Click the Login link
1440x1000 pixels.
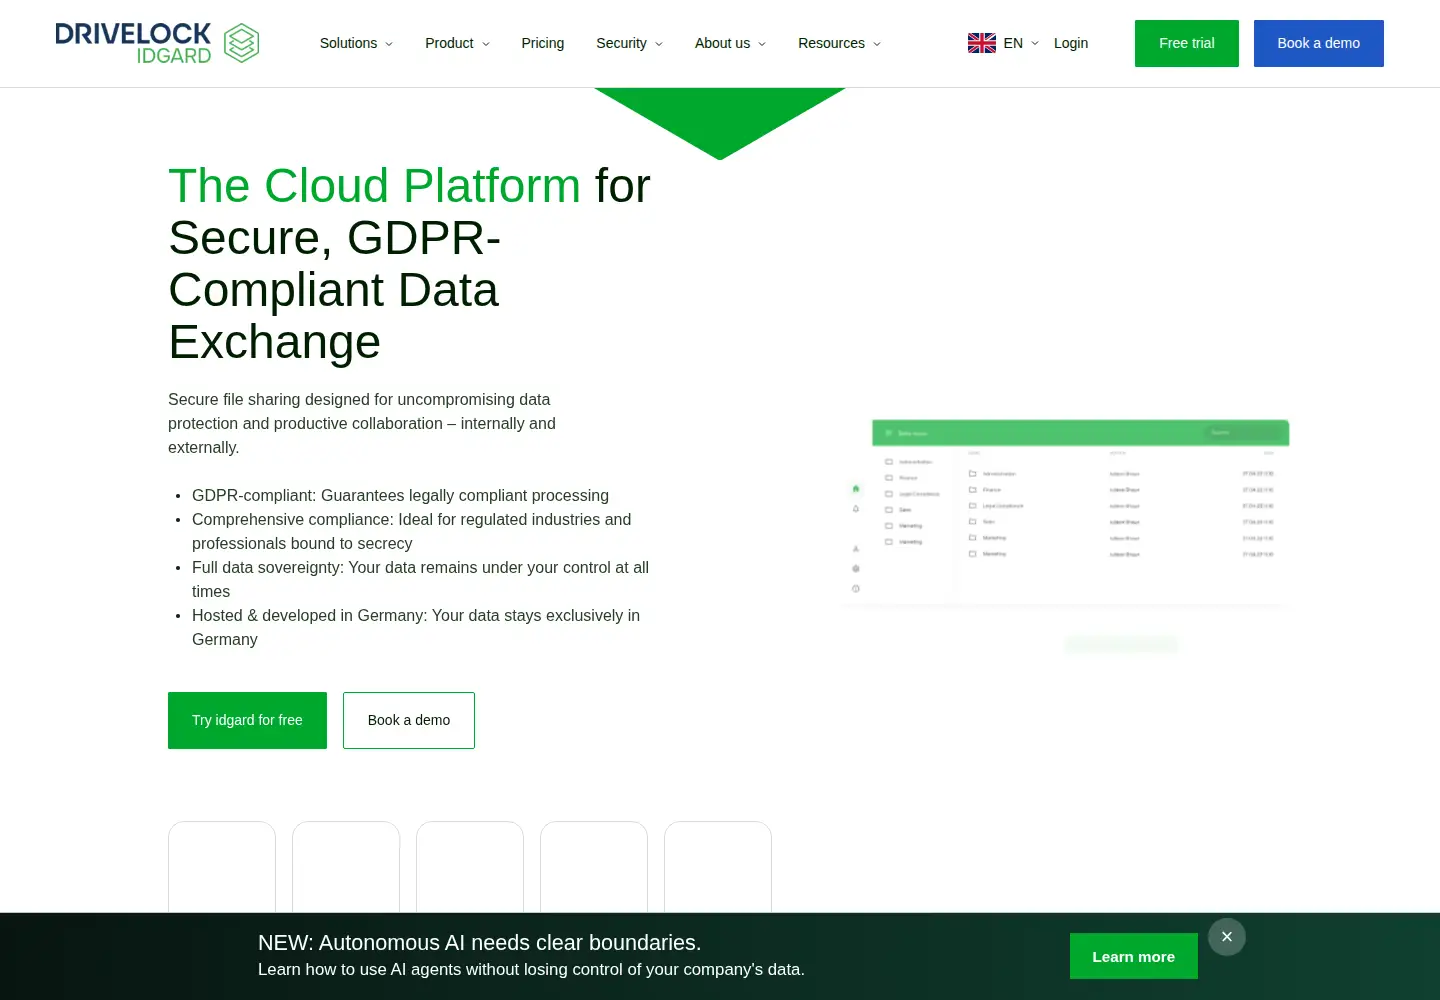point(1071,43)
